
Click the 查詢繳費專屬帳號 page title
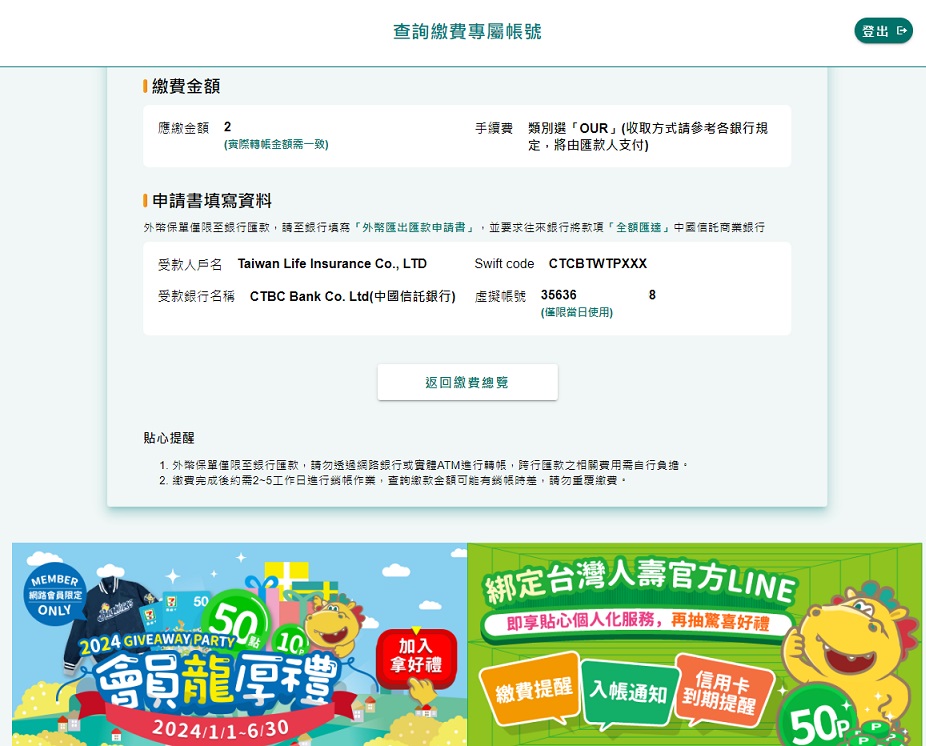click(467, 31)
